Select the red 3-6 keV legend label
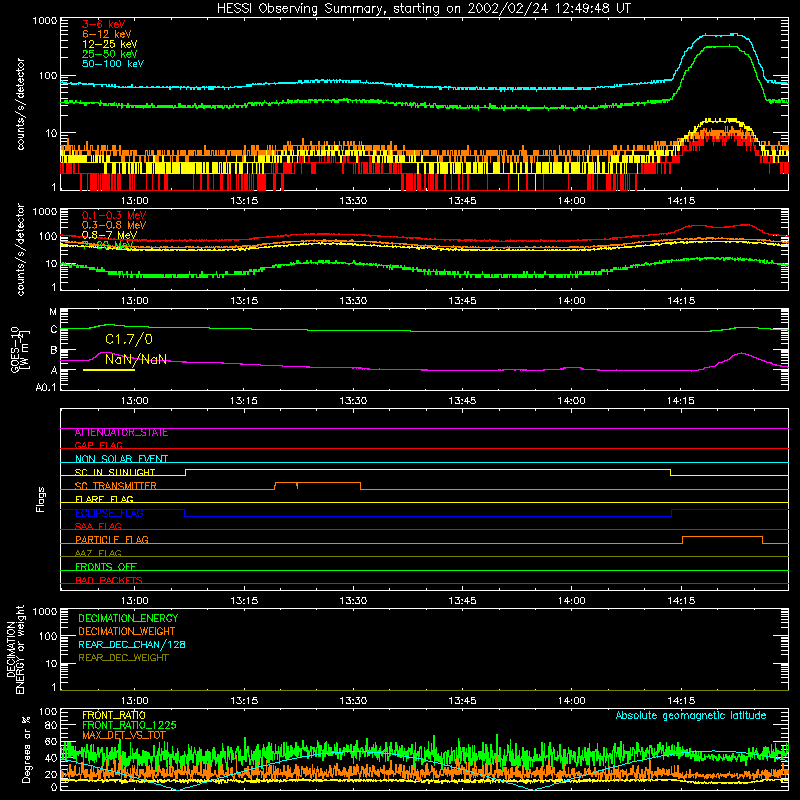This screenshot has height=800, width=800. (x=104, y=24)
